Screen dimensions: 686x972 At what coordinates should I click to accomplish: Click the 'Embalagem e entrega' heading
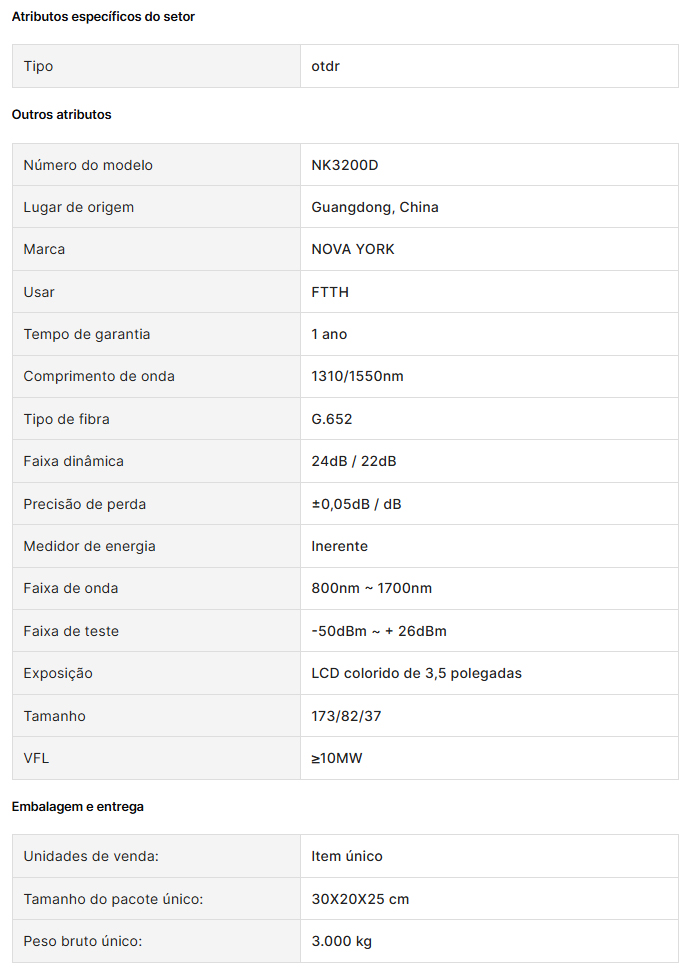[x=77, y=806]
